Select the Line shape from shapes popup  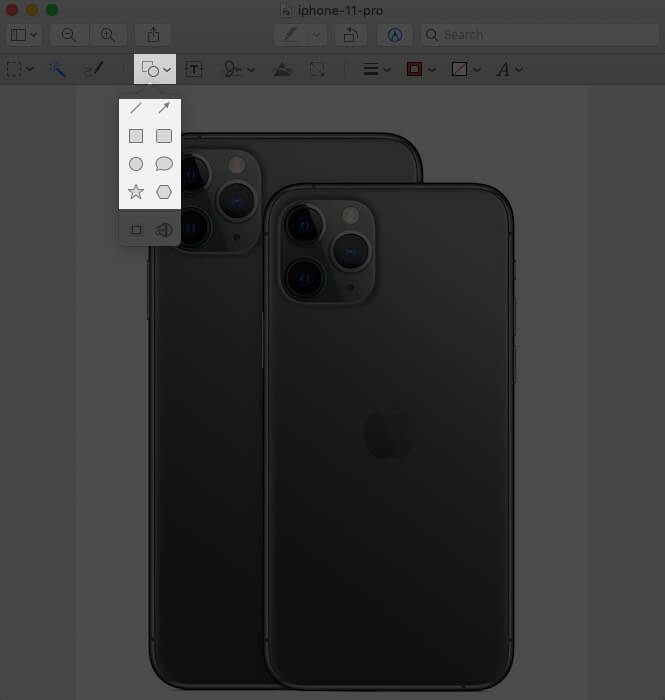136,108
